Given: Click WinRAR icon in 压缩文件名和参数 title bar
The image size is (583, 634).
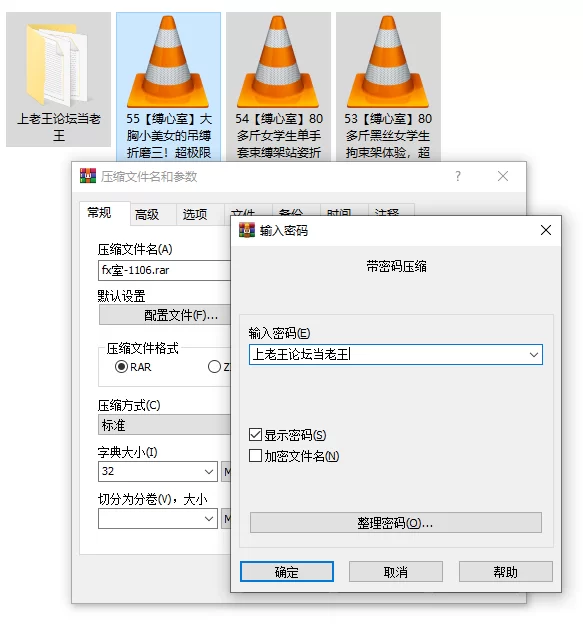Looking at the screenshot, I should pyautogui.click(x=88, y=176).
